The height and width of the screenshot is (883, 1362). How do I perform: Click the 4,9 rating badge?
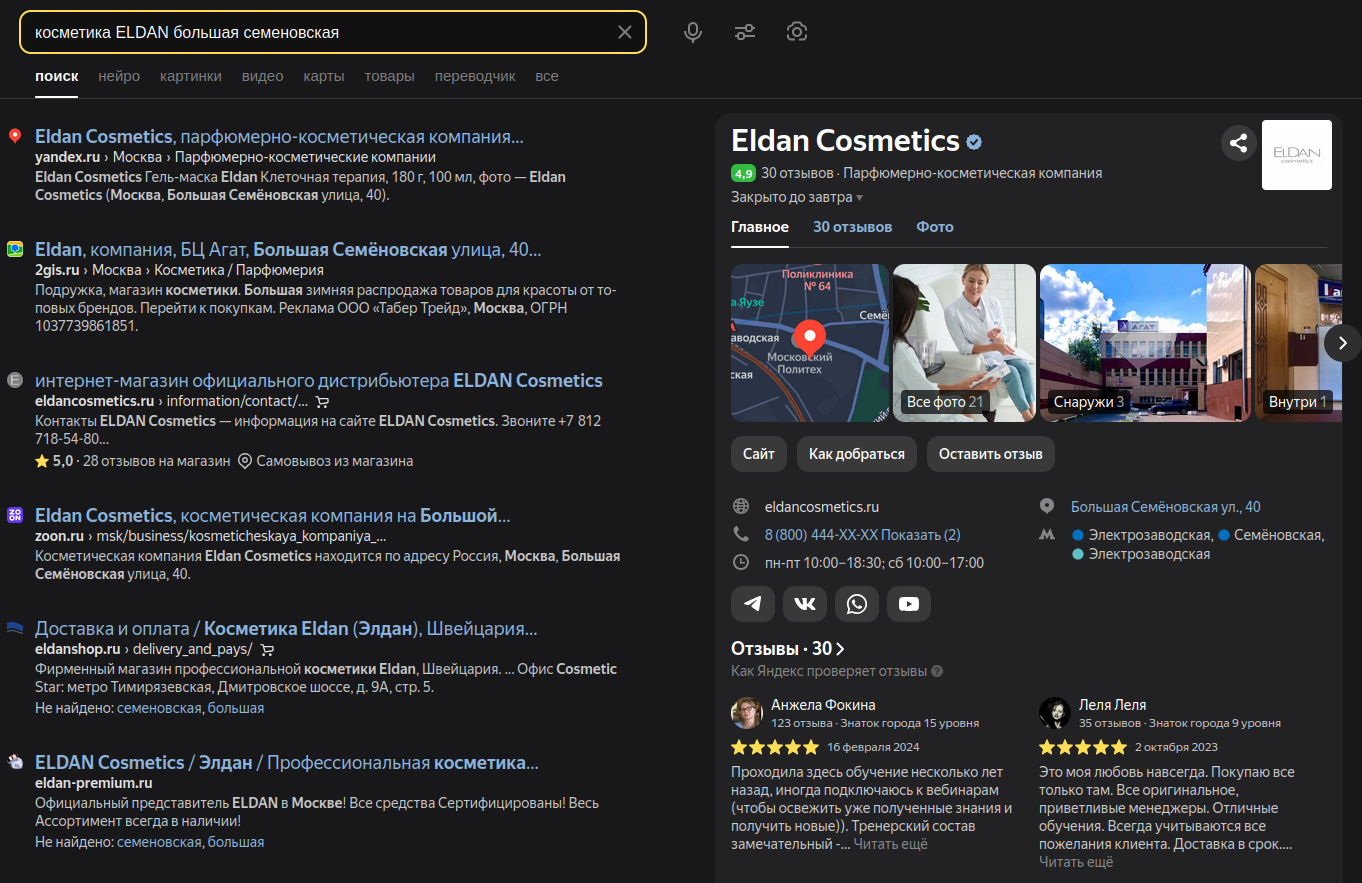coord(743,173)
